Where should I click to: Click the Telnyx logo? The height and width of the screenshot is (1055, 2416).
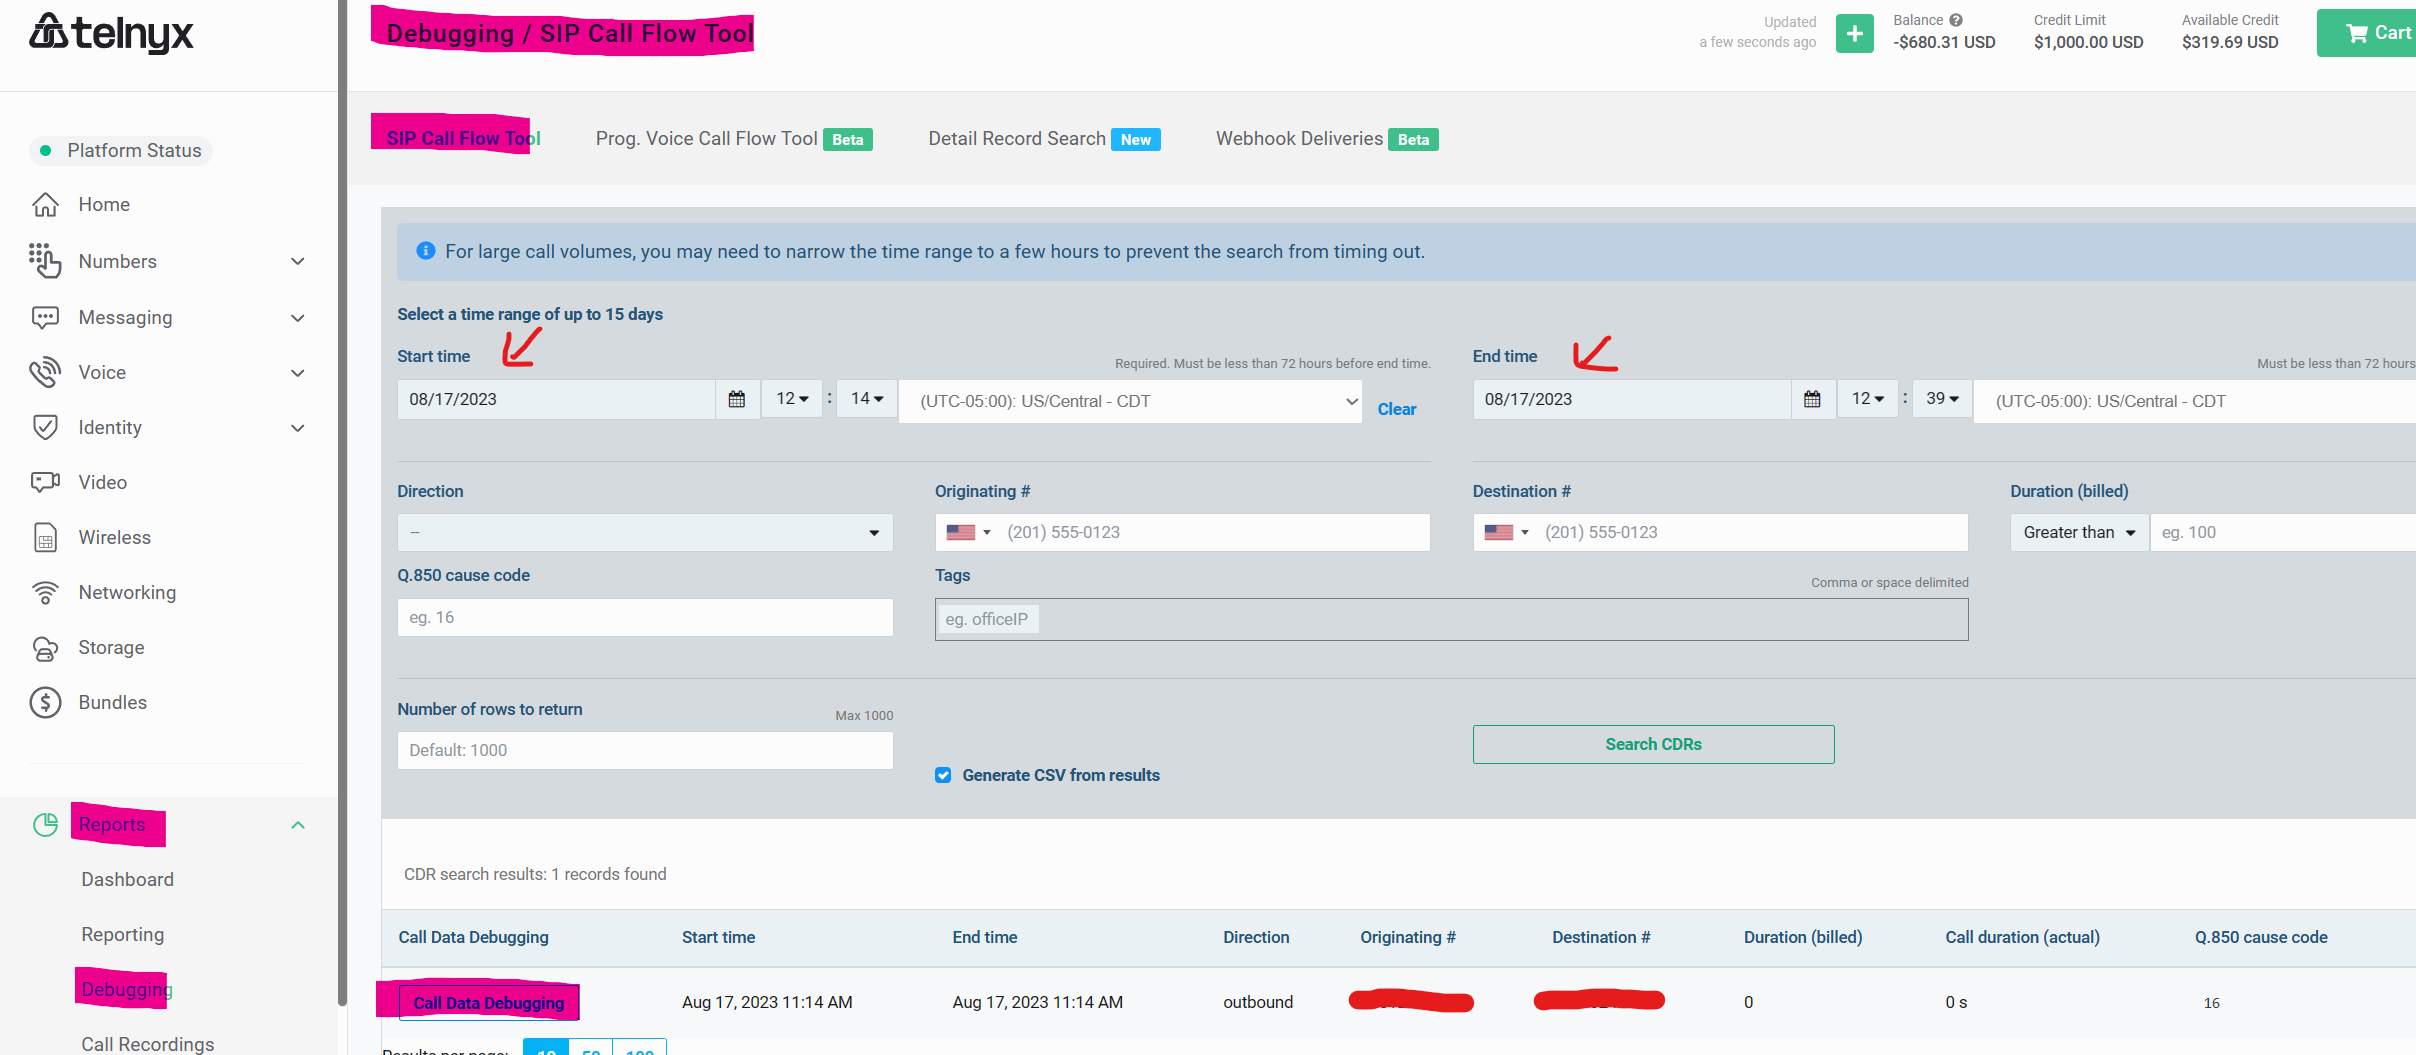pos(111,33)
